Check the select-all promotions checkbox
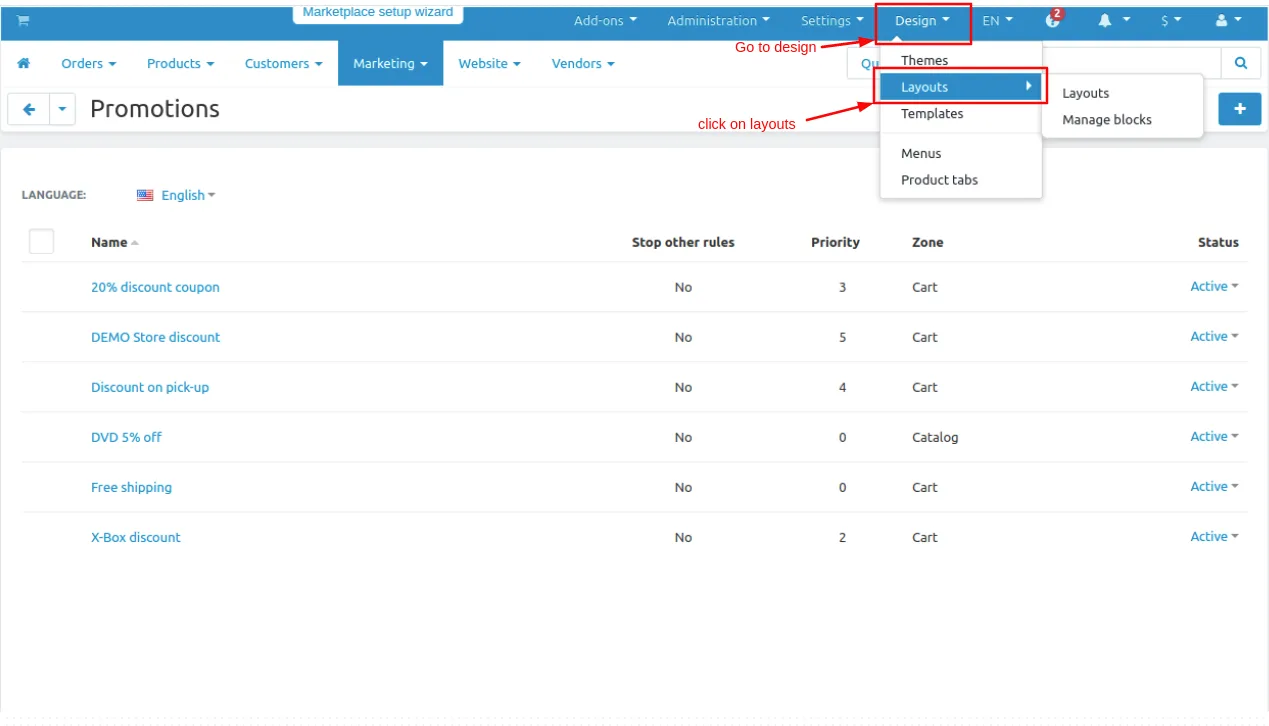The image size is (1269, 726). tap(41, 241)
